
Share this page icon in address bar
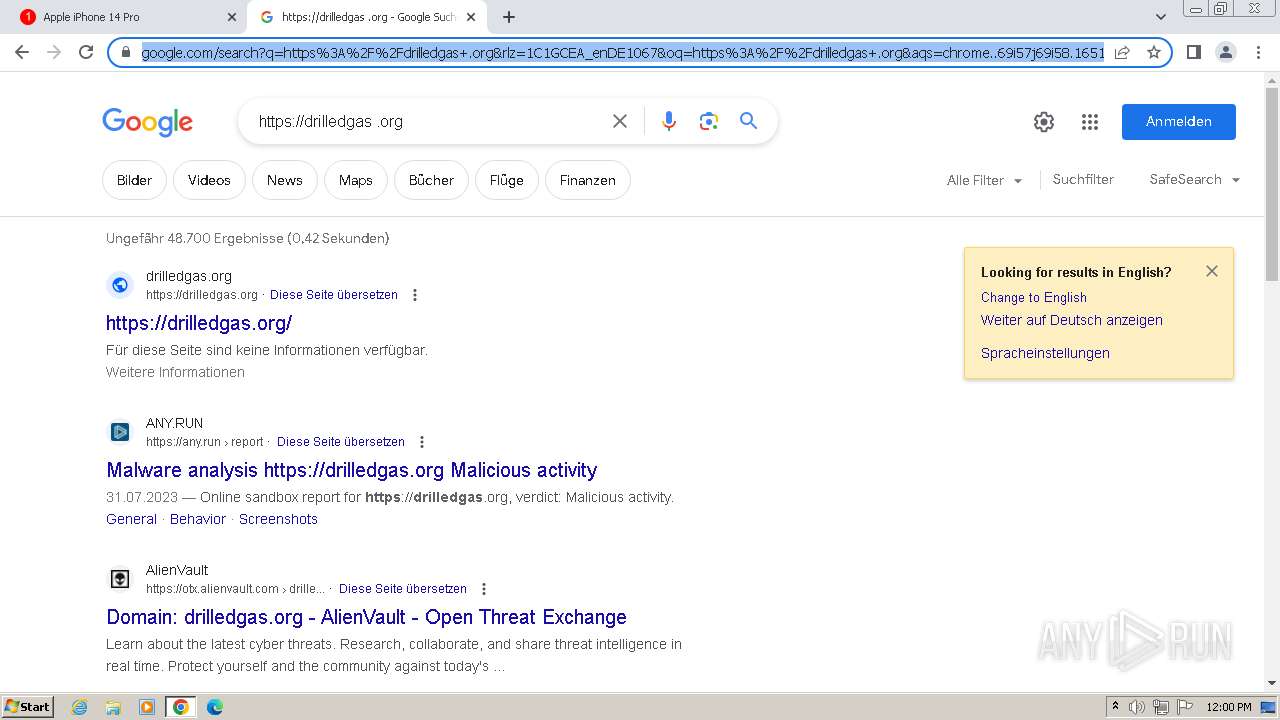coord(1122,52)
